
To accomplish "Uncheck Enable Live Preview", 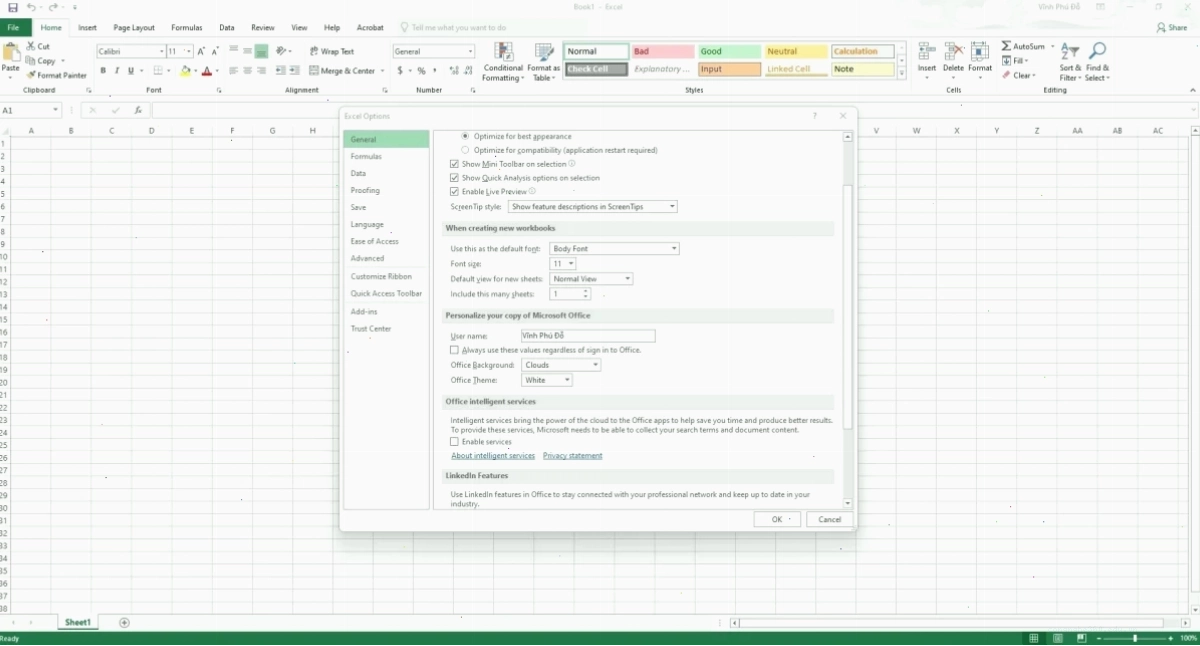I will pos(454,191).
